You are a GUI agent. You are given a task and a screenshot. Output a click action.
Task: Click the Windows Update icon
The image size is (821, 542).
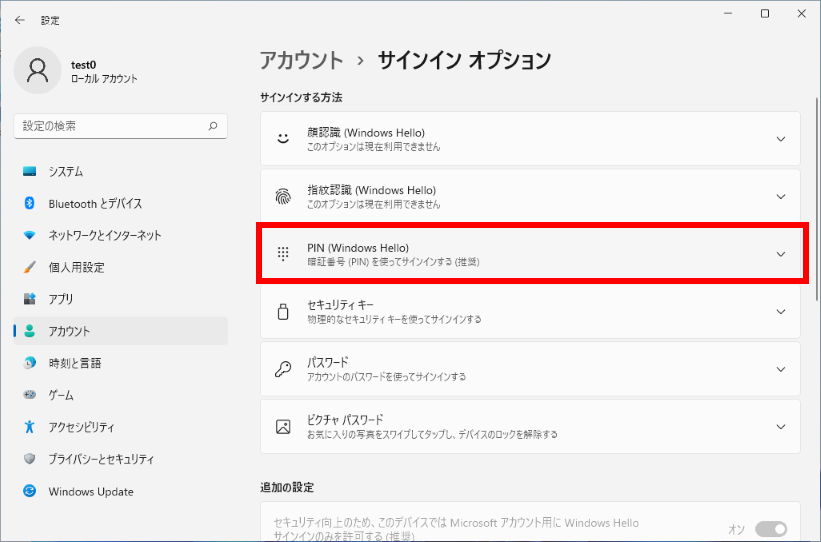(29, 491)
